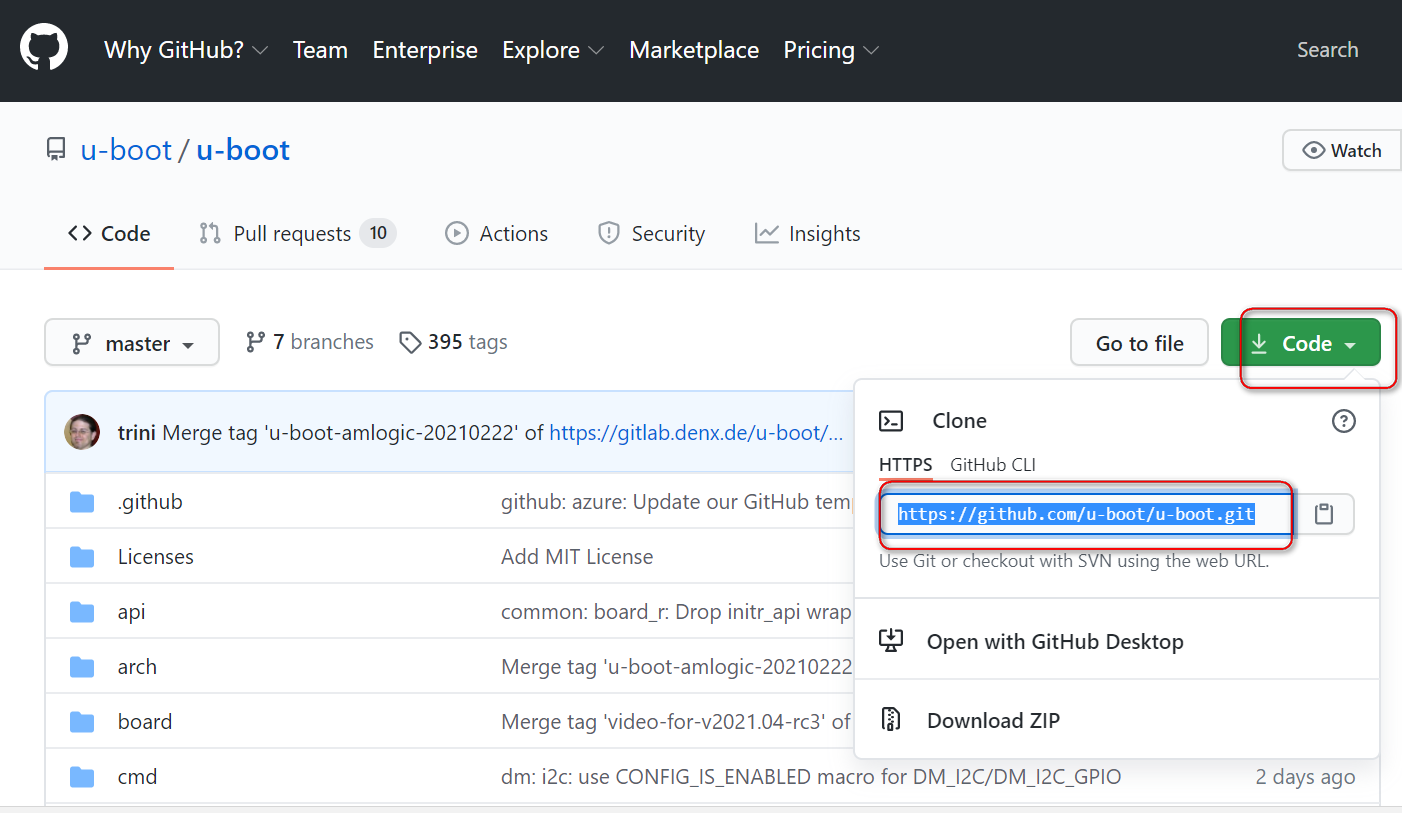
Task: Open the clone help question mark icon
Action: (x=1344, y=421)
